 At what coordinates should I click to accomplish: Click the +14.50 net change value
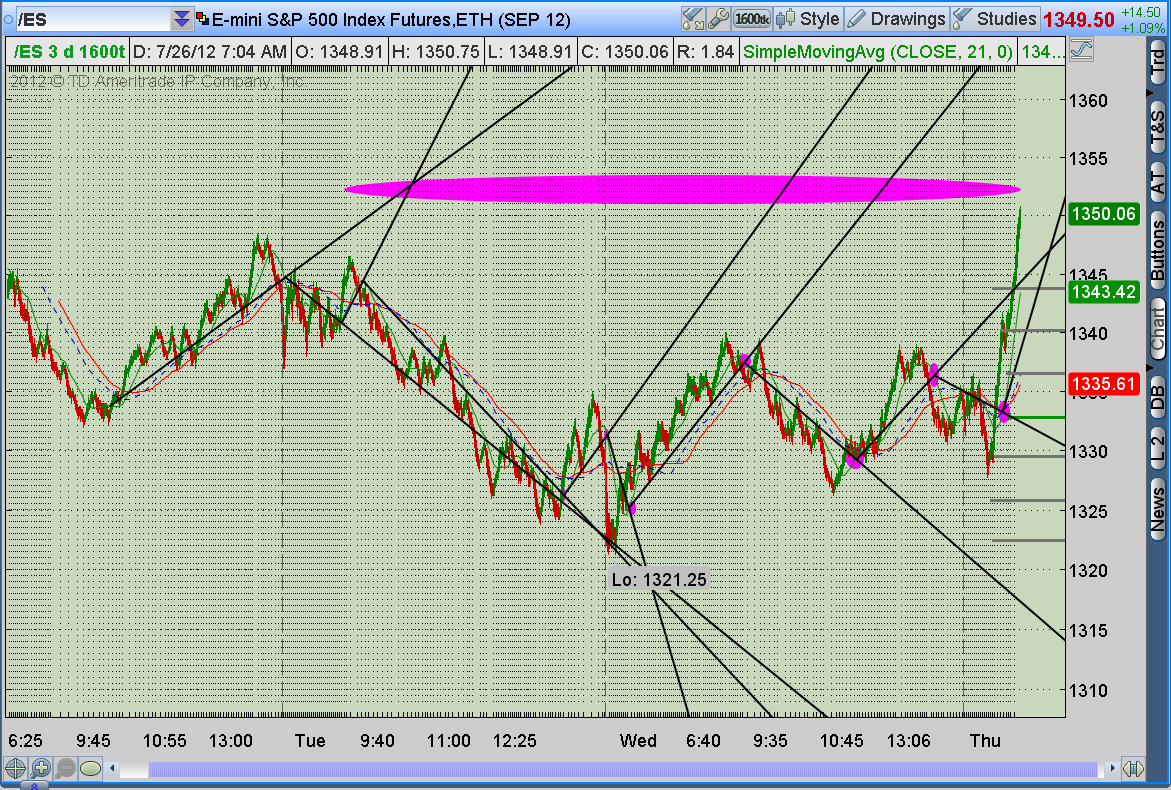click(1140, 12)
